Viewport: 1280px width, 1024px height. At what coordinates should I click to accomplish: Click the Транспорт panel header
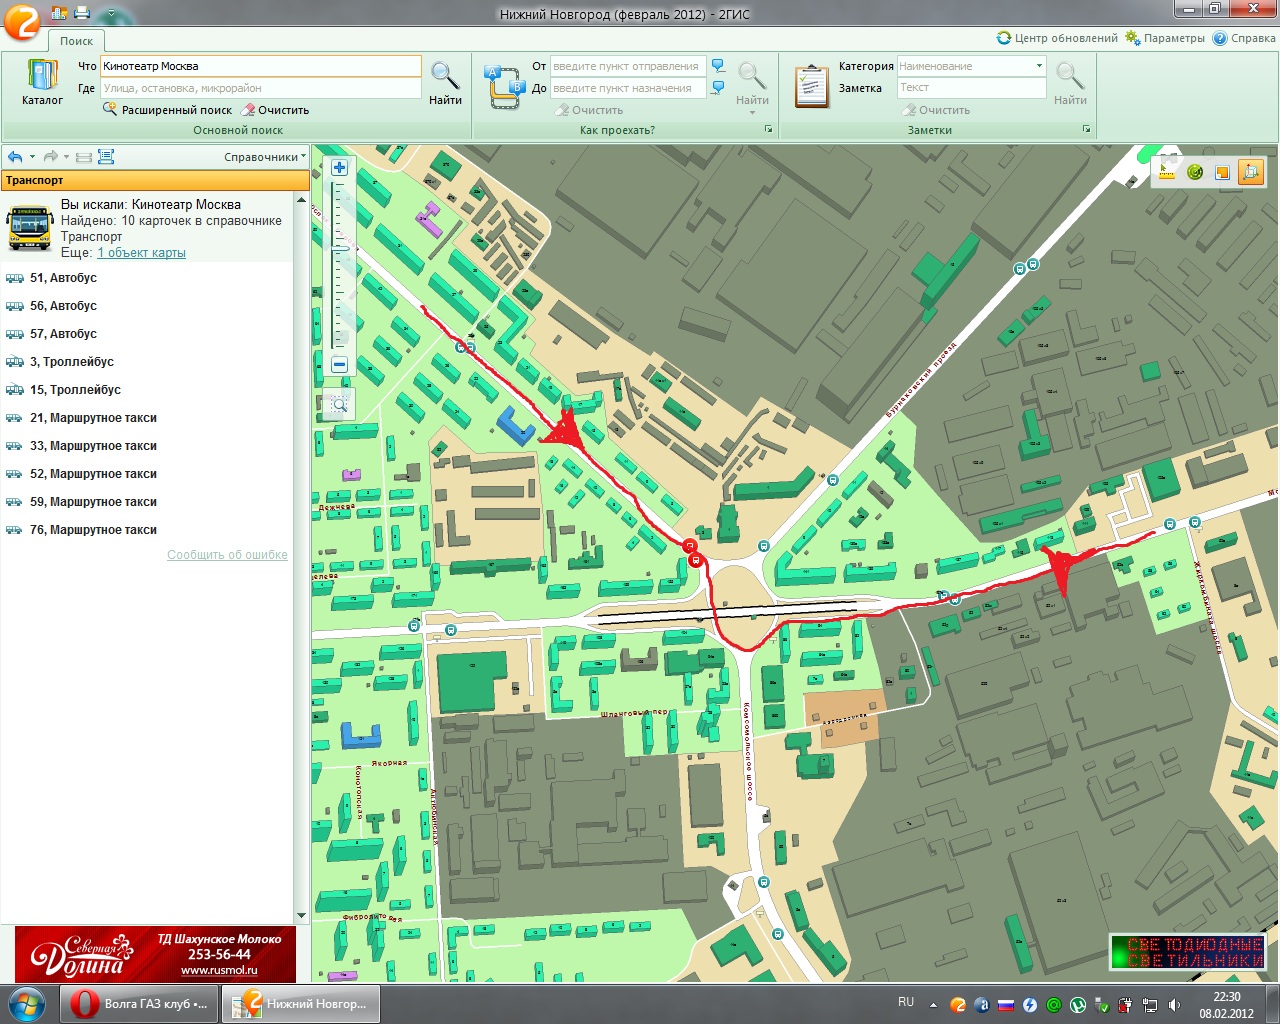pos(155,180)
